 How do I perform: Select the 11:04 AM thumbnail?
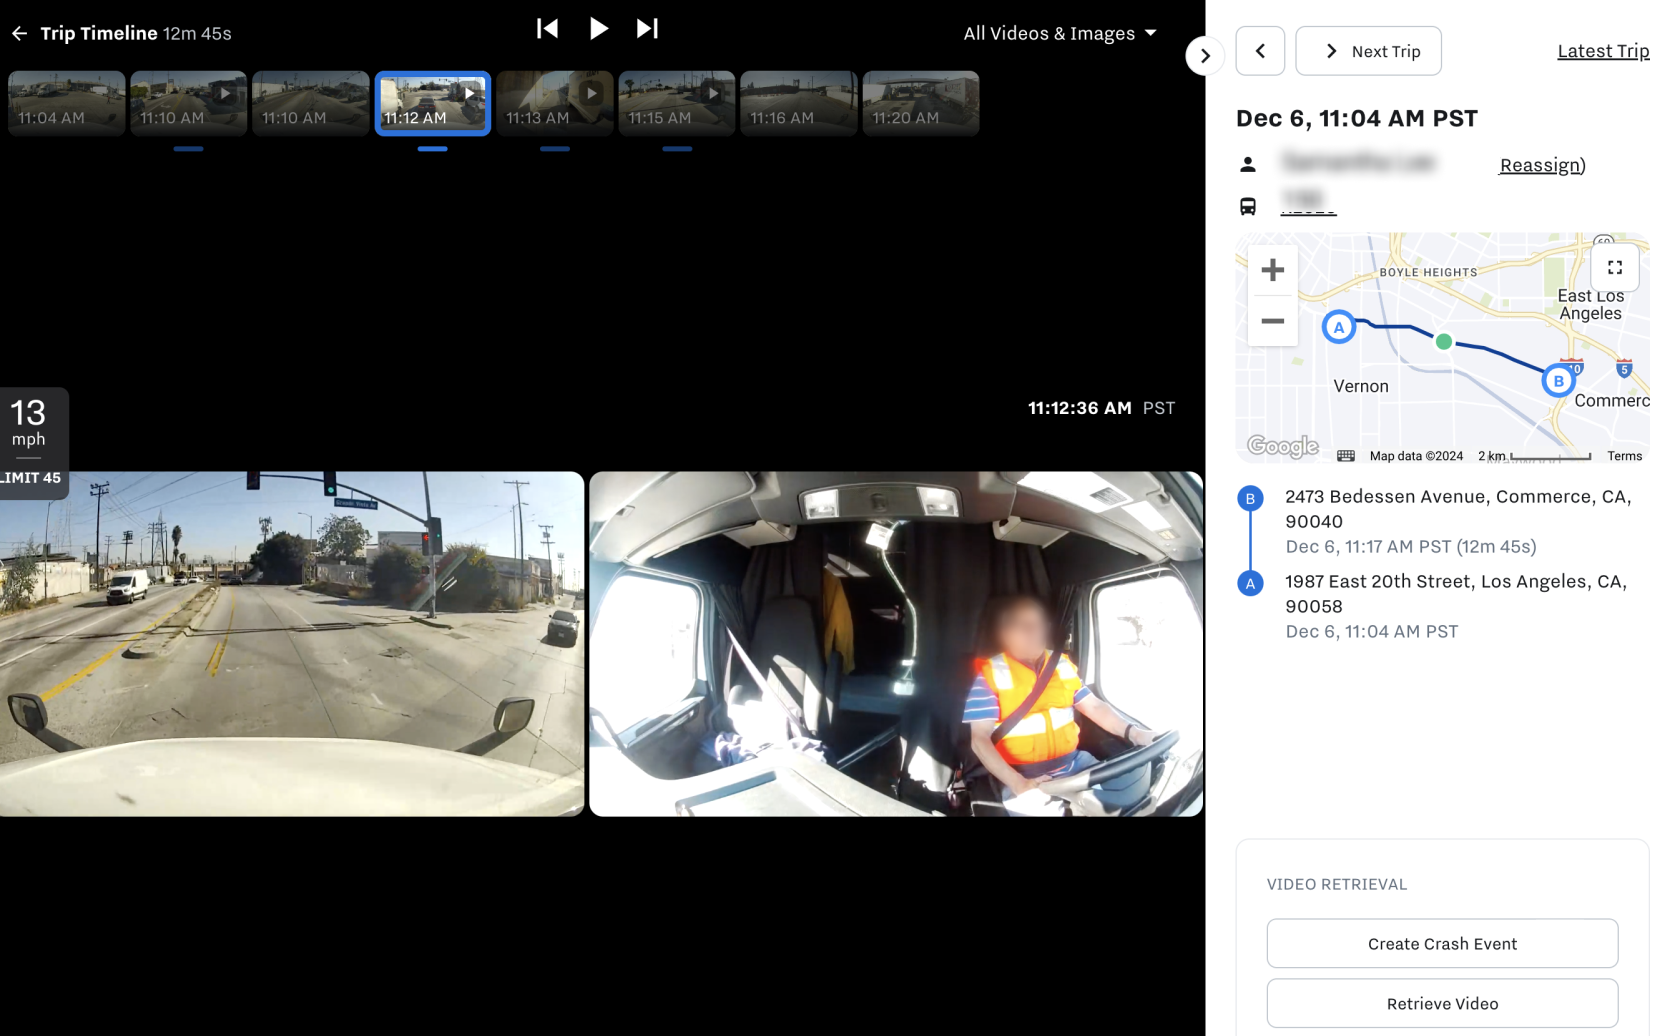66,103
